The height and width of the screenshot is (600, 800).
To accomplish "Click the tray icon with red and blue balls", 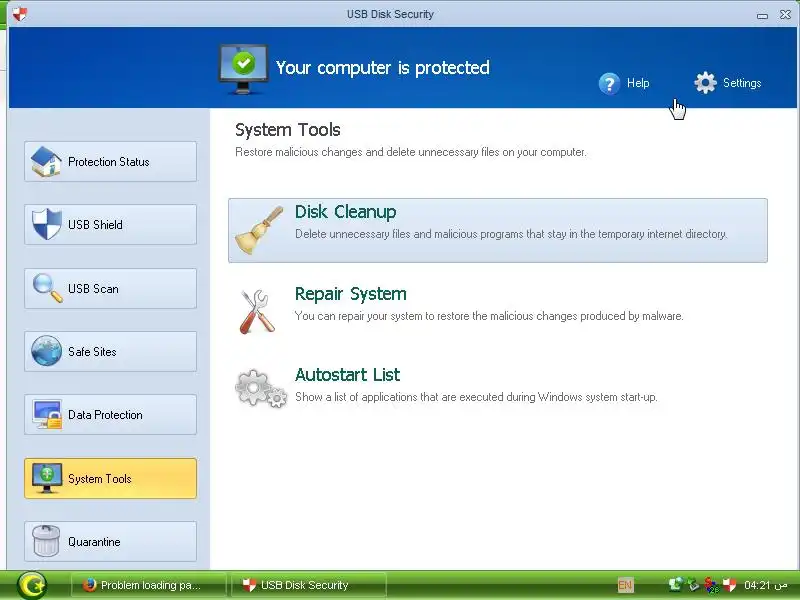I will coord(711,585).
